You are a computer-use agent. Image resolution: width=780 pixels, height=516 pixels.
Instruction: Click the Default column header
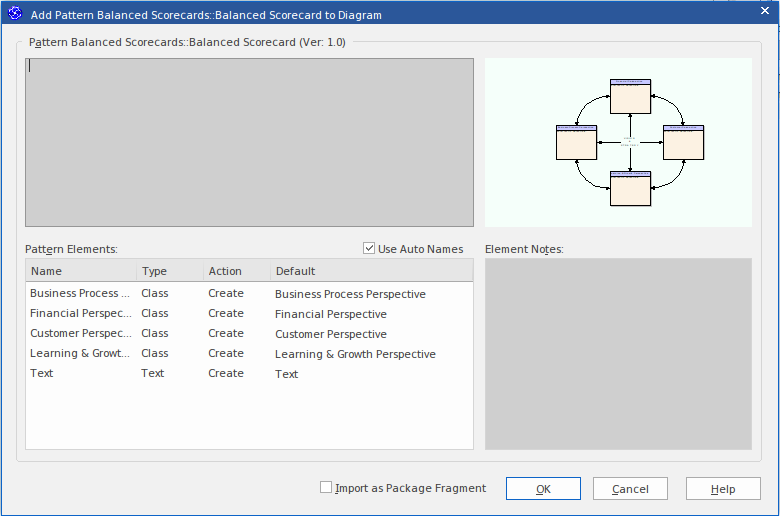pyautogui.click(x=370, y=271)
